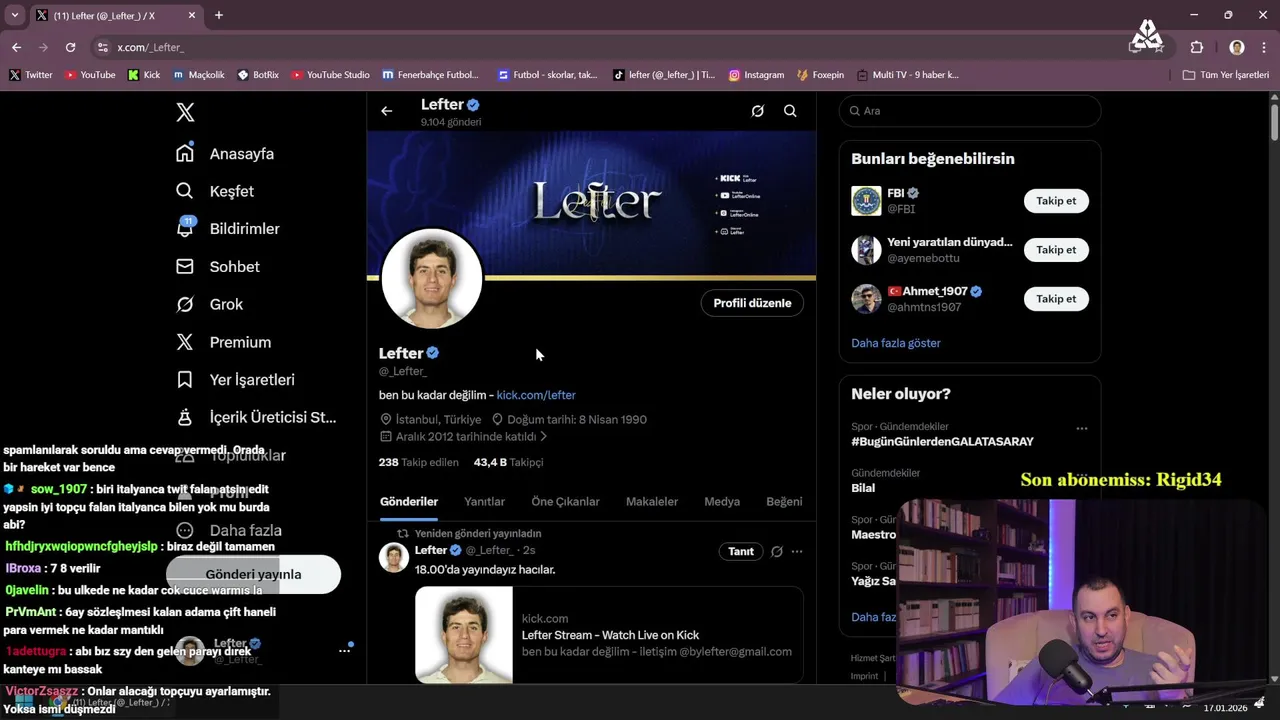Open a new browser tab
1280x720 pixels.
(219, 15)
